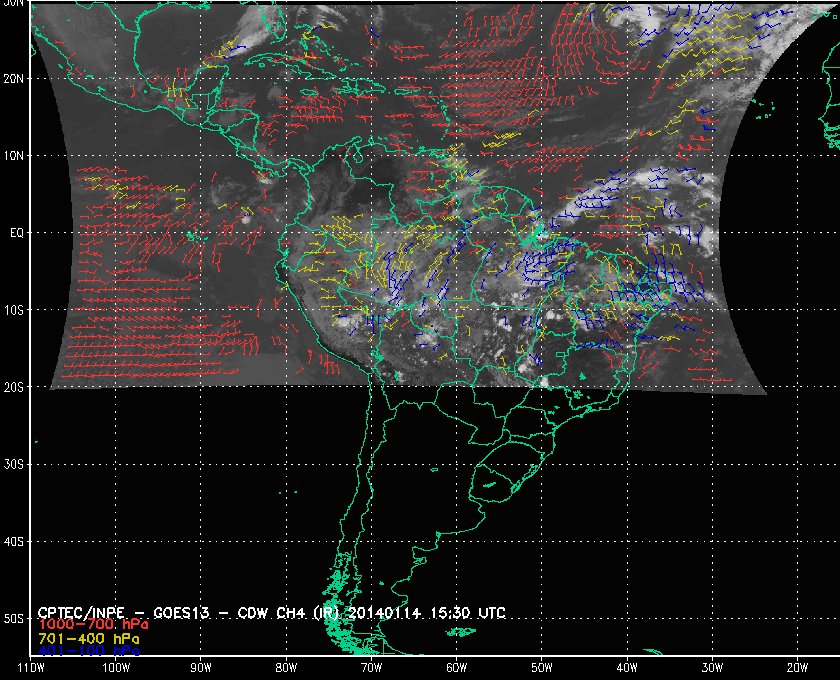Click the 100W longitude label
Viewport: 840px width, 680px height.
point(116,668)
